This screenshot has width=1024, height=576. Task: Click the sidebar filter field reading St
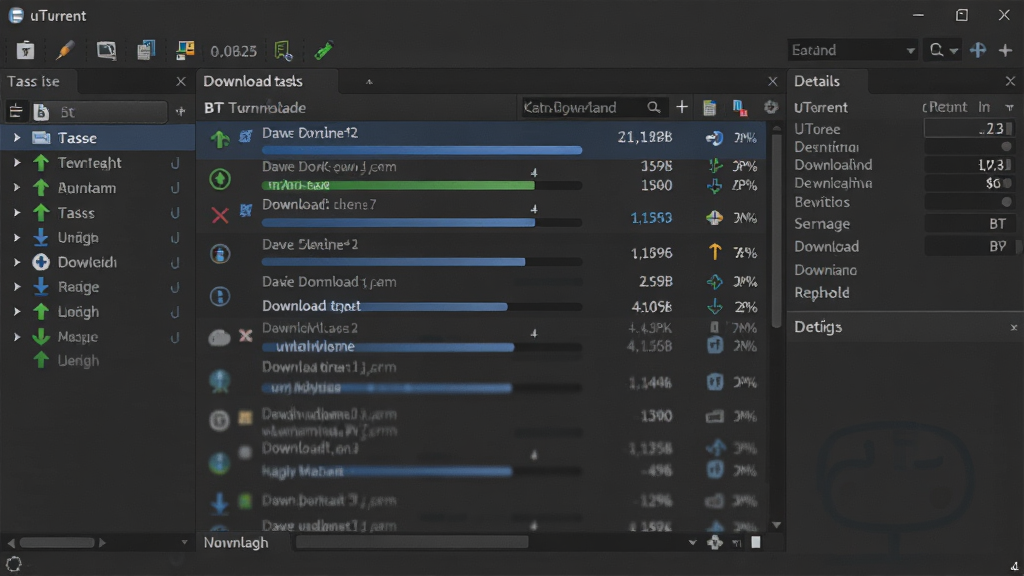tap(110, 112)
